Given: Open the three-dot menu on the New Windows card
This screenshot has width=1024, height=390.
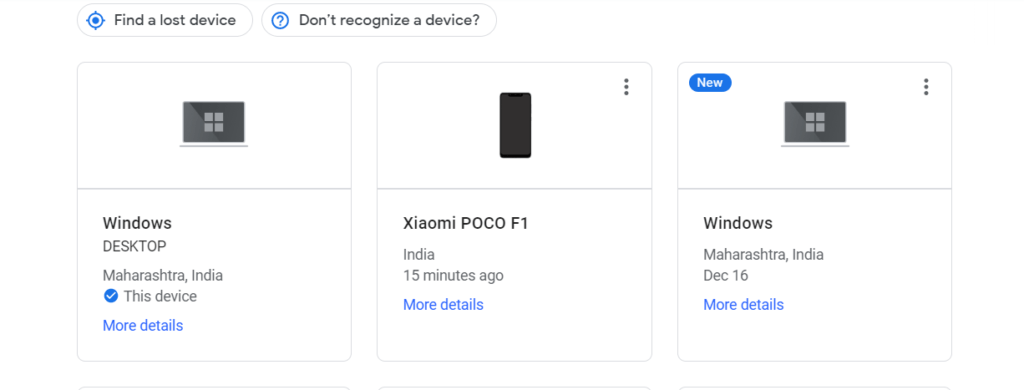Looking at the screenshot, I should [925, 87].
